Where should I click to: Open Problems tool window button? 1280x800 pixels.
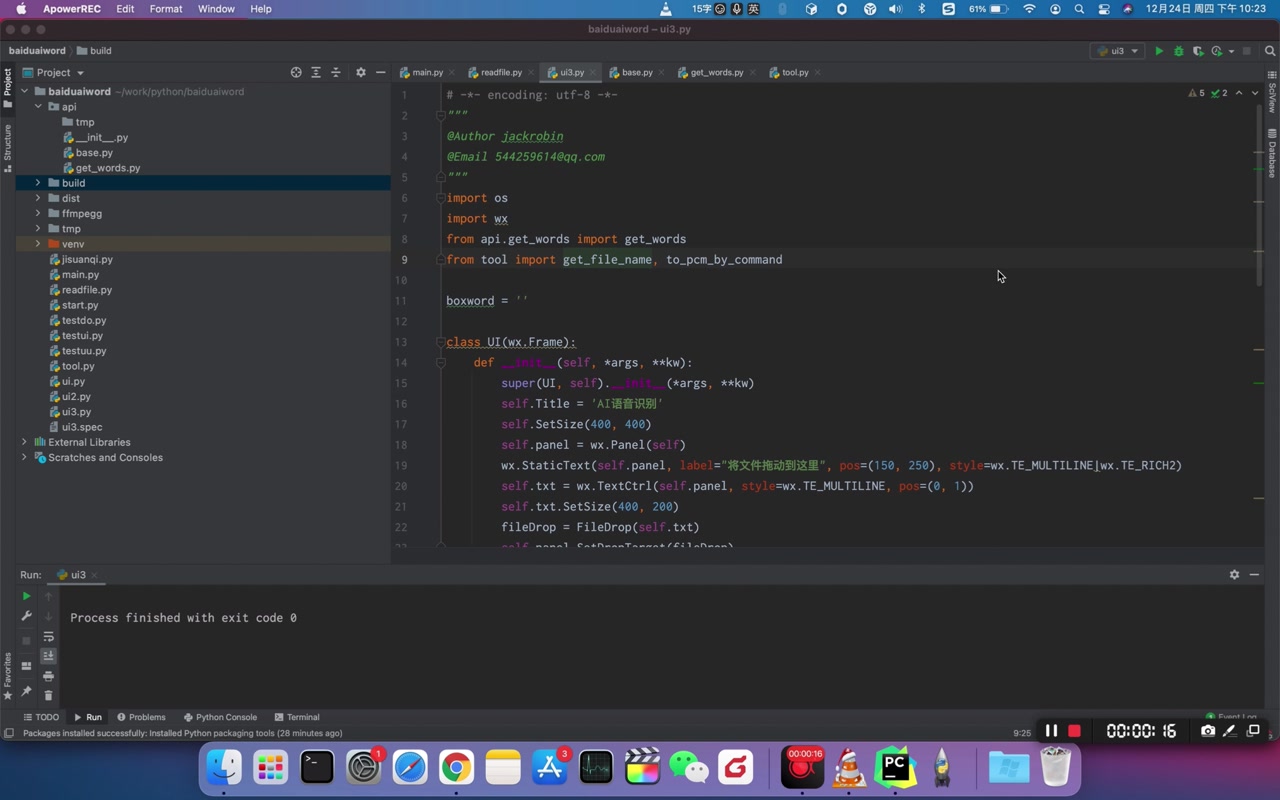pyautogui.click(x=141, y=717)
